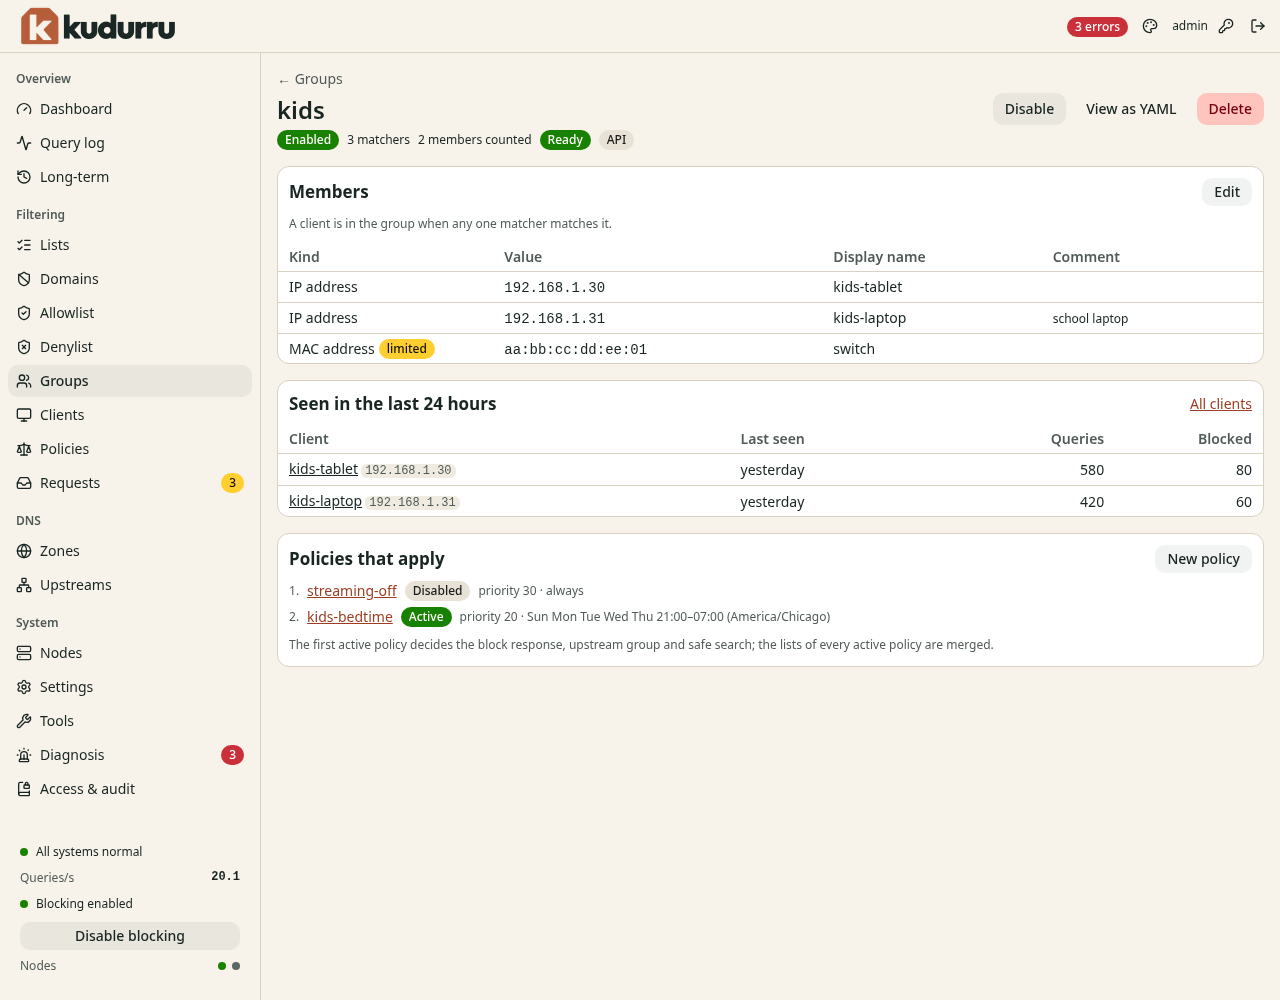Screen dimensions: 1280x1000
Task: Select Requests in the sidebar menu
Action: point(130,483)
